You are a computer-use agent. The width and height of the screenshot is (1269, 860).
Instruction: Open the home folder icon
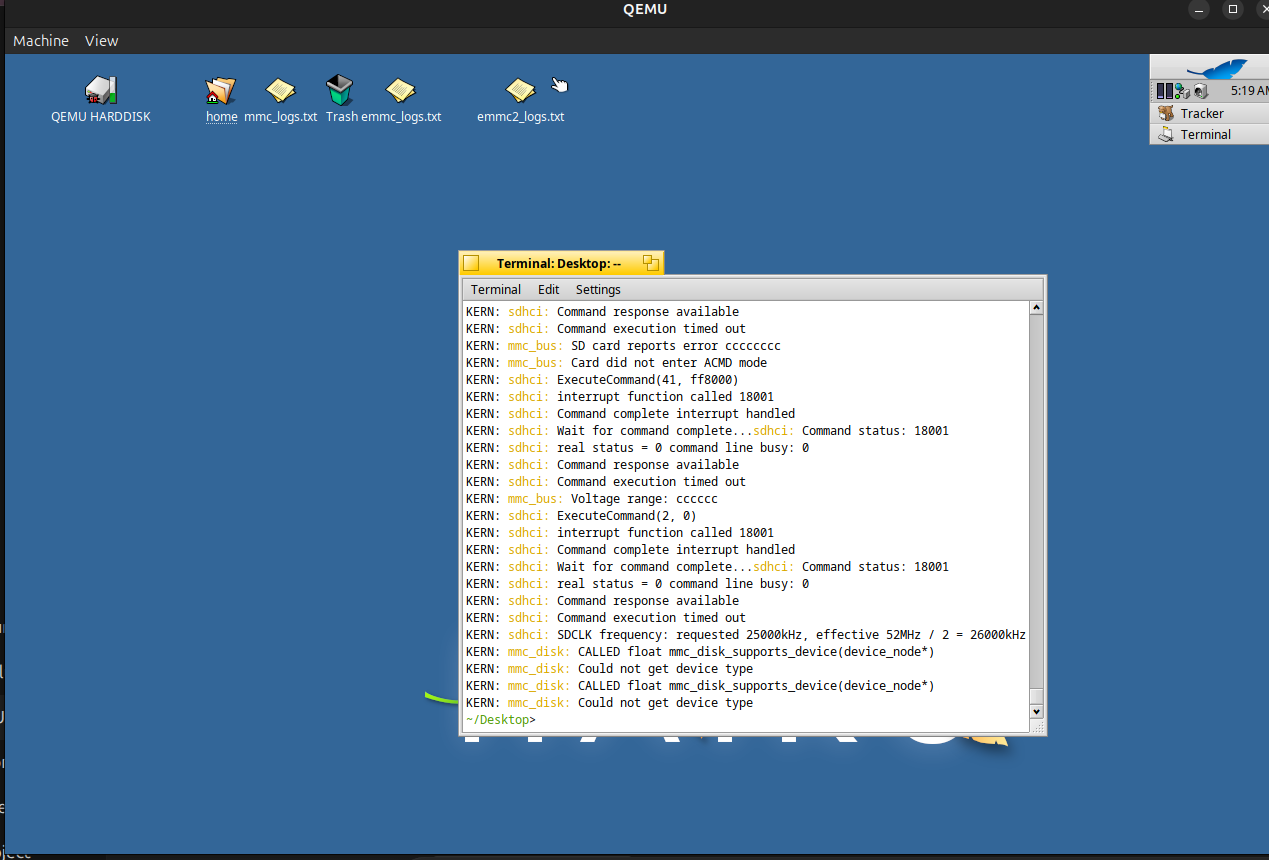tap(221, 91)
